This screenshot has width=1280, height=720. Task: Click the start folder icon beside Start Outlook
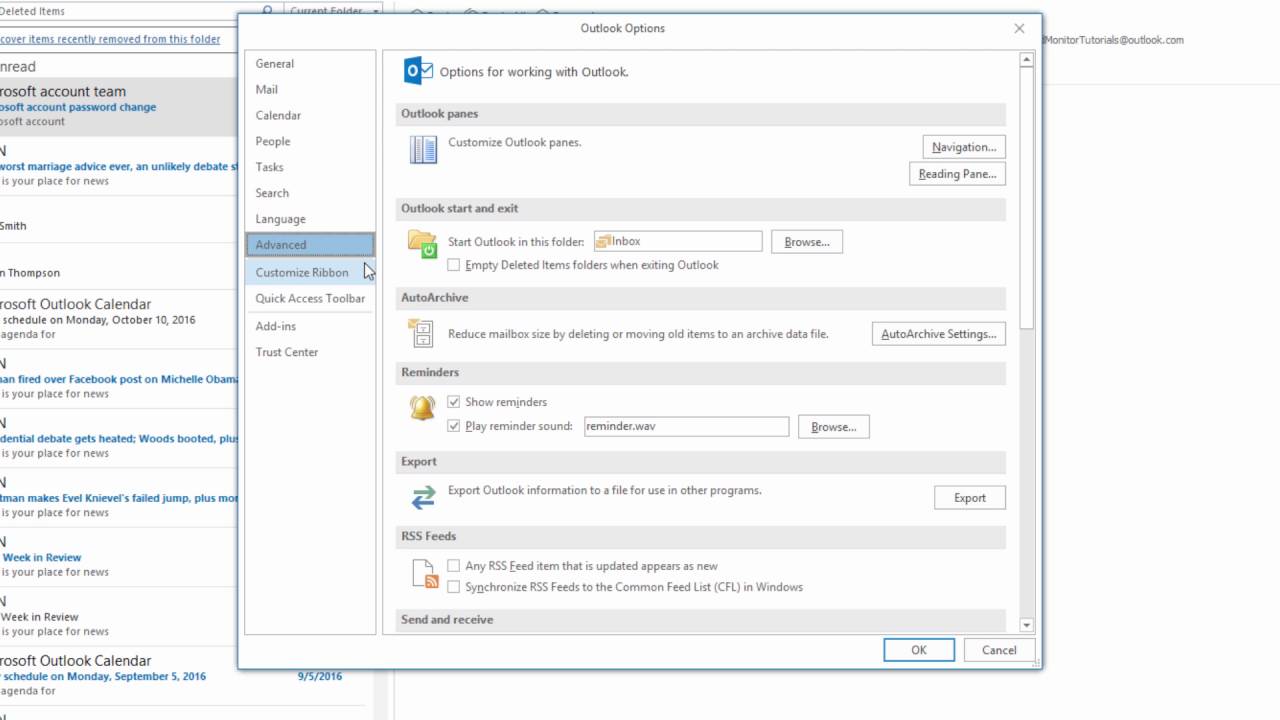422,244
